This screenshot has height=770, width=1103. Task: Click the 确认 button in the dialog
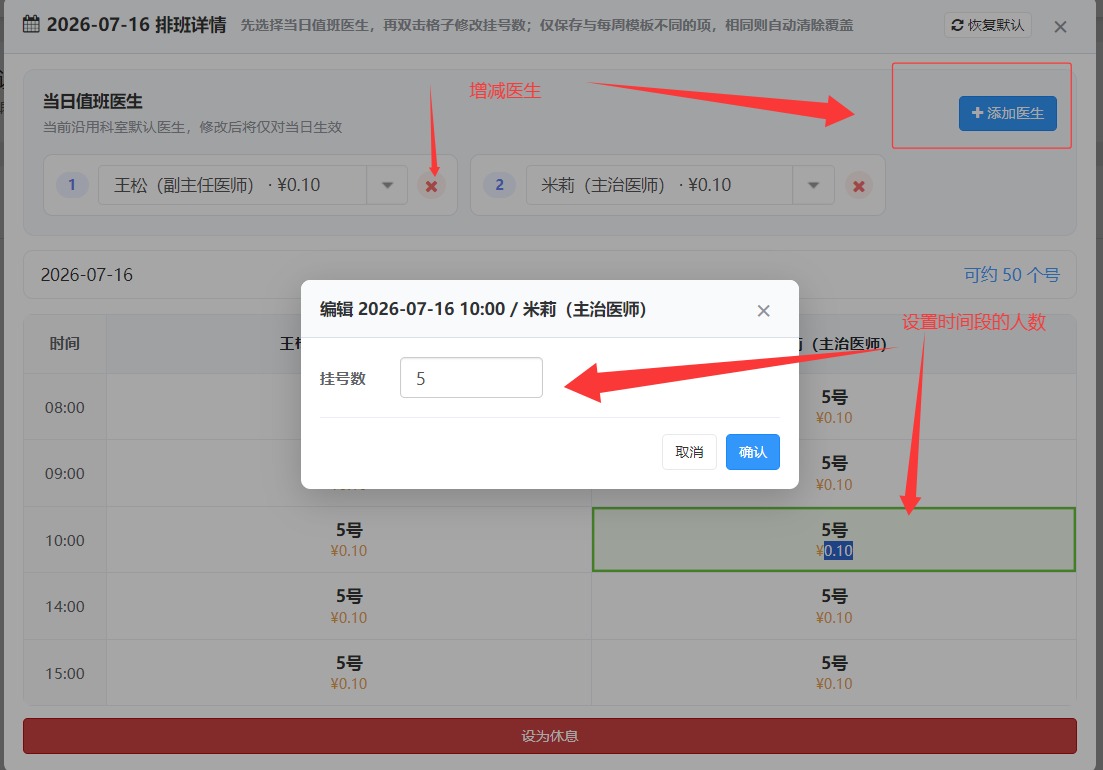(753, 451)
